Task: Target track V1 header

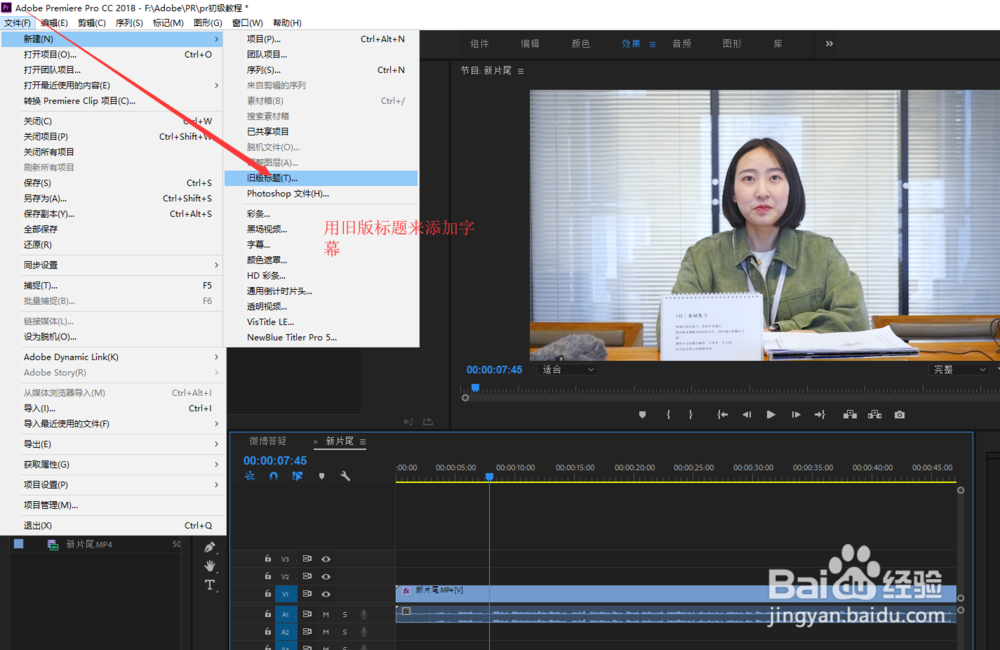Action: (286, 594)
